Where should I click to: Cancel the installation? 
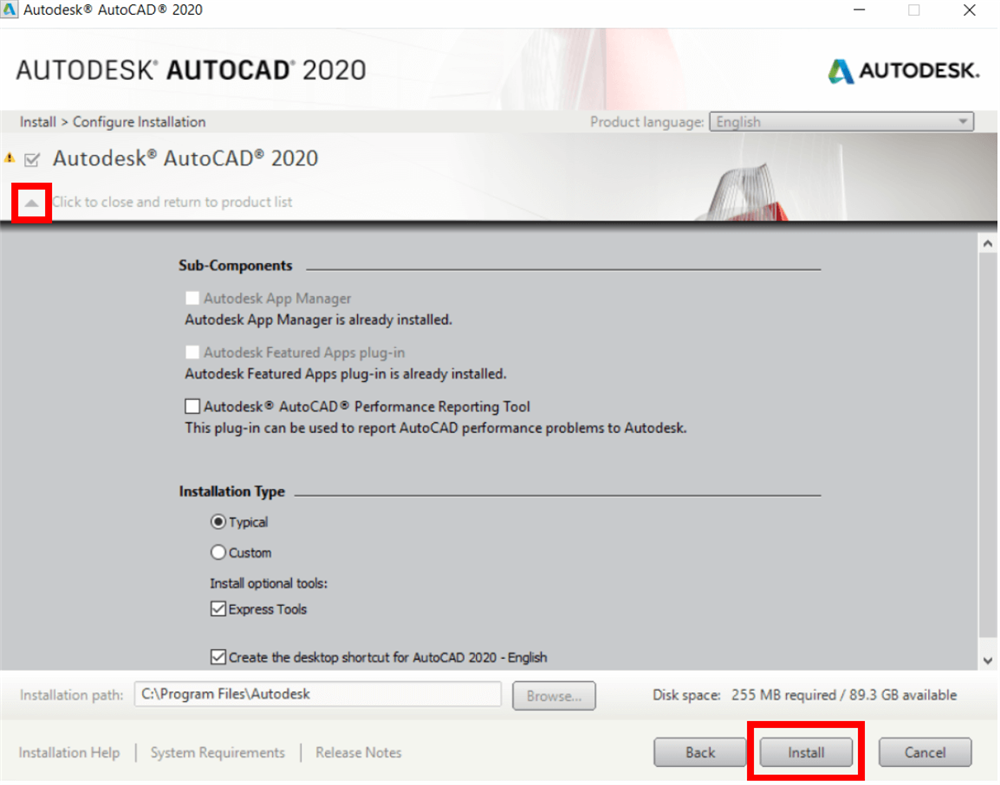925,752
